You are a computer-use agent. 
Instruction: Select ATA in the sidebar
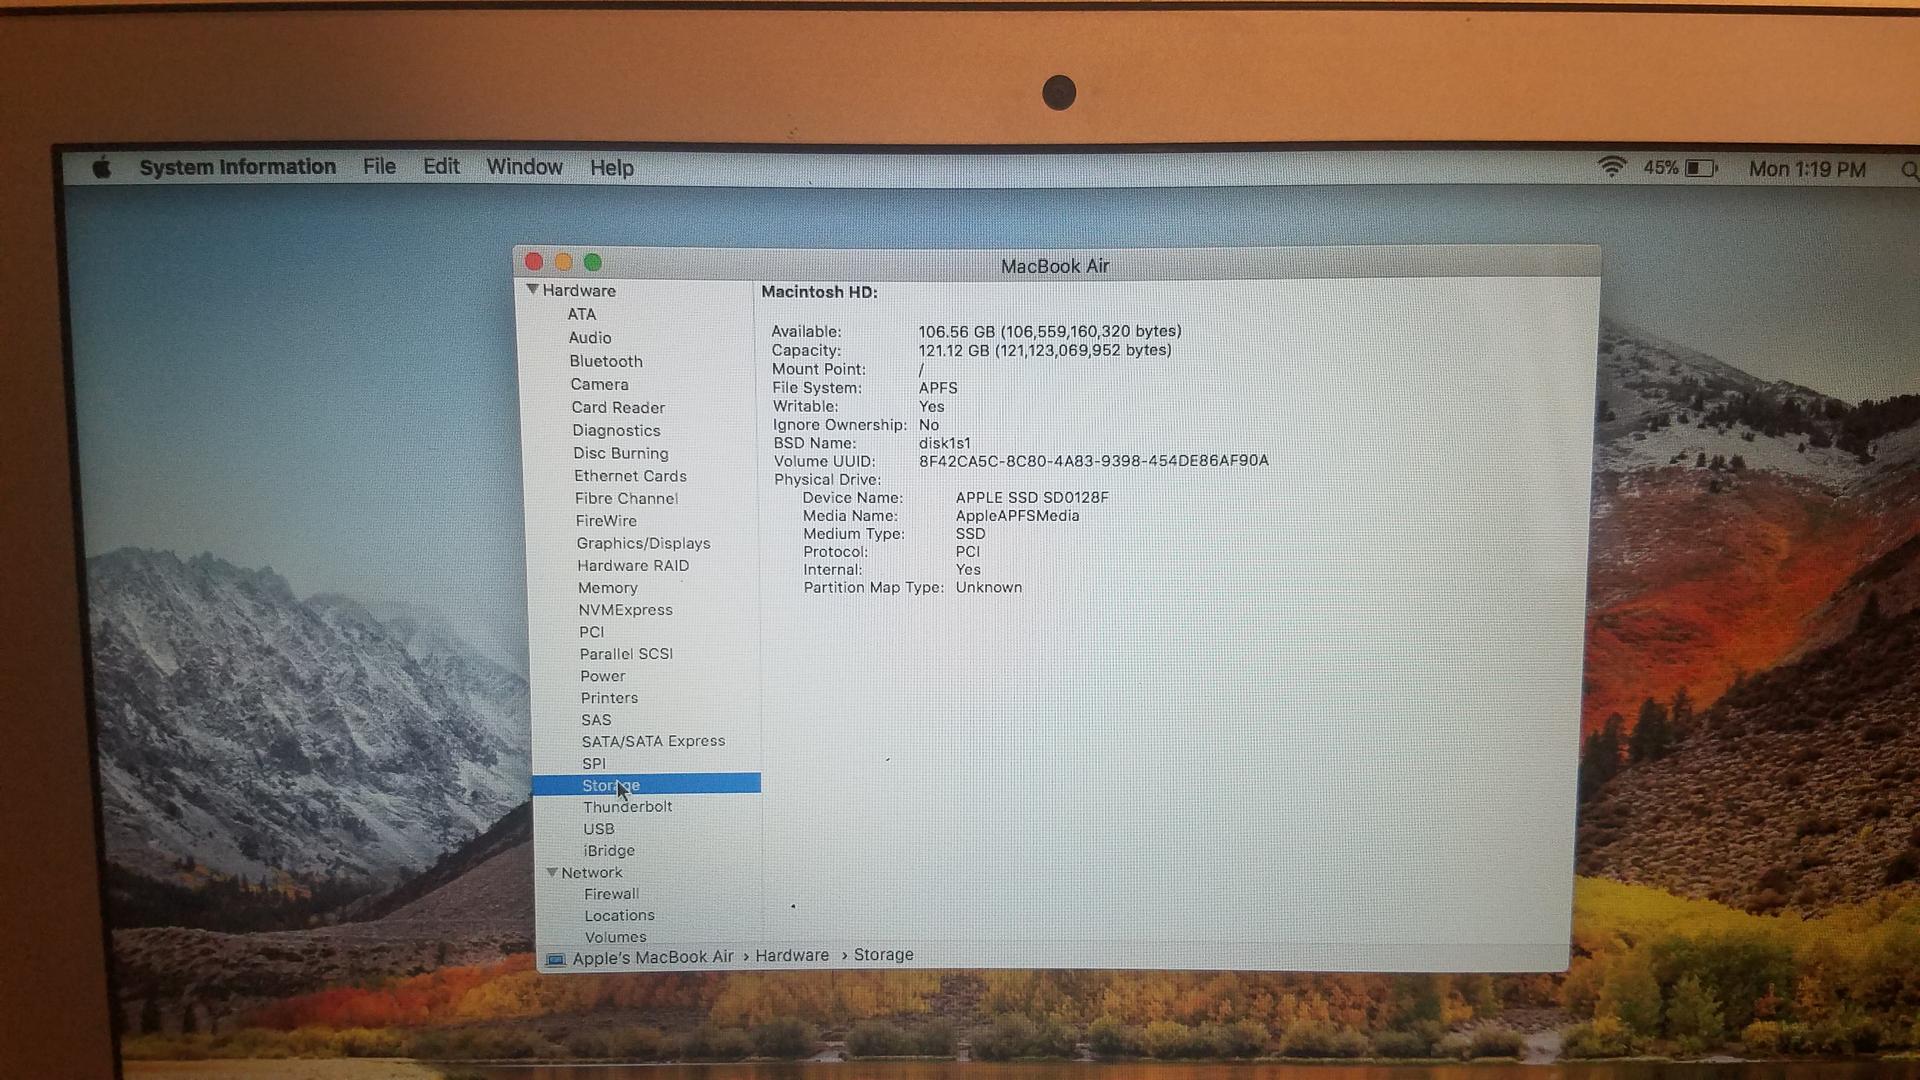[582, 314]
